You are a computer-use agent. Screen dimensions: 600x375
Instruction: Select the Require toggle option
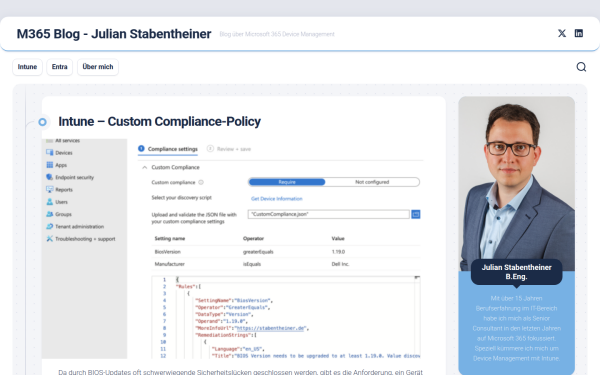(287, 182)
